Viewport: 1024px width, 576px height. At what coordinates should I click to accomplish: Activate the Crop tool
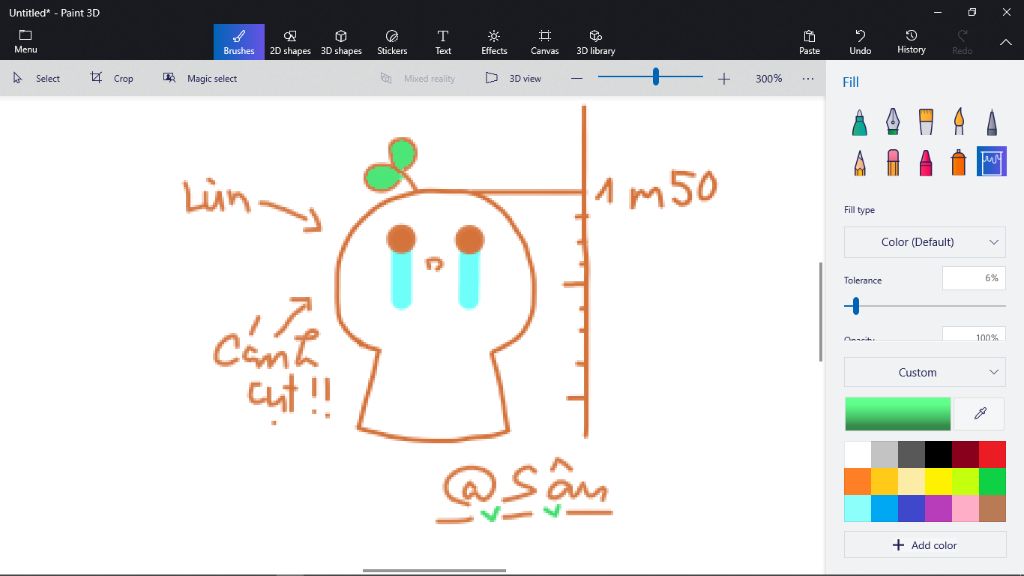click(112, 78)
